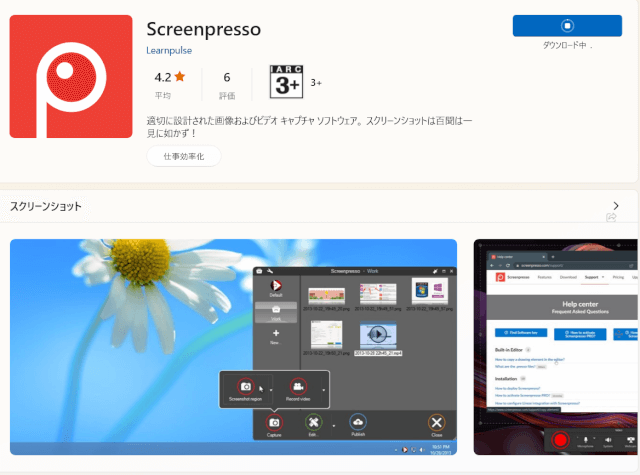
Task: Click the orange star rating icon
Action: 180,76
